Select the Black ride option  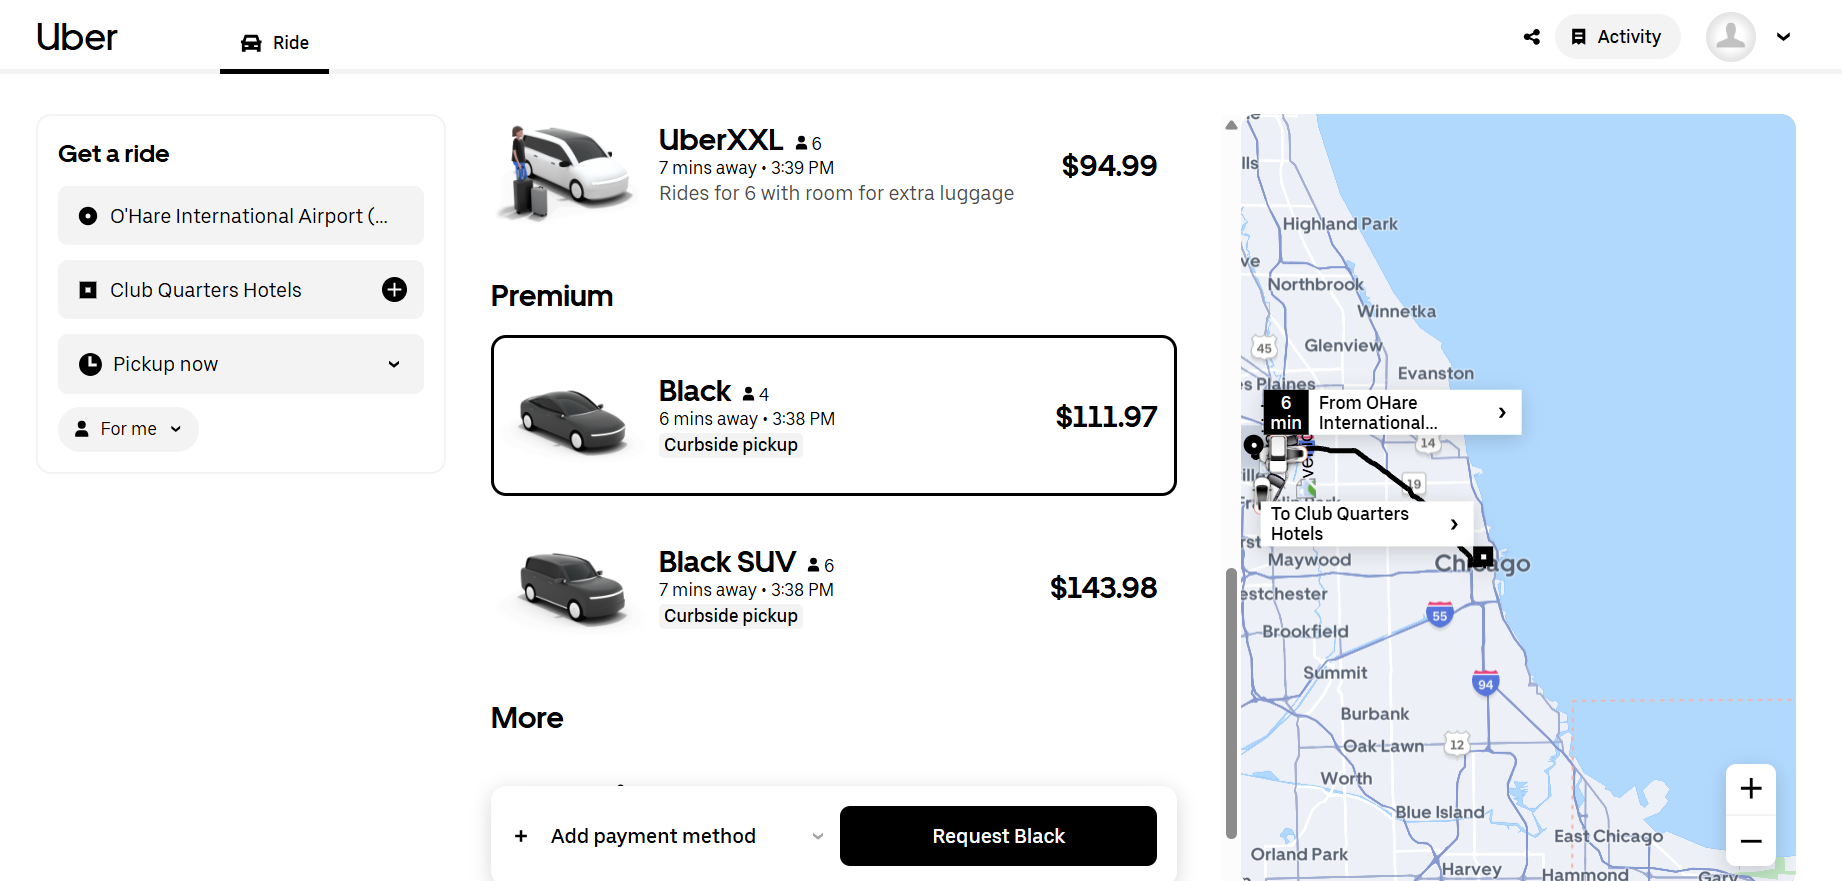(x=833, y=415)
